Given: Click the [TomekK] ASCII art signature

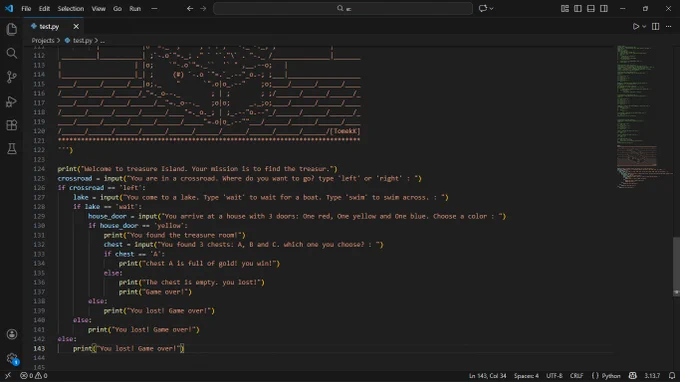Looking at the screenshot, I should pos(345,131).
